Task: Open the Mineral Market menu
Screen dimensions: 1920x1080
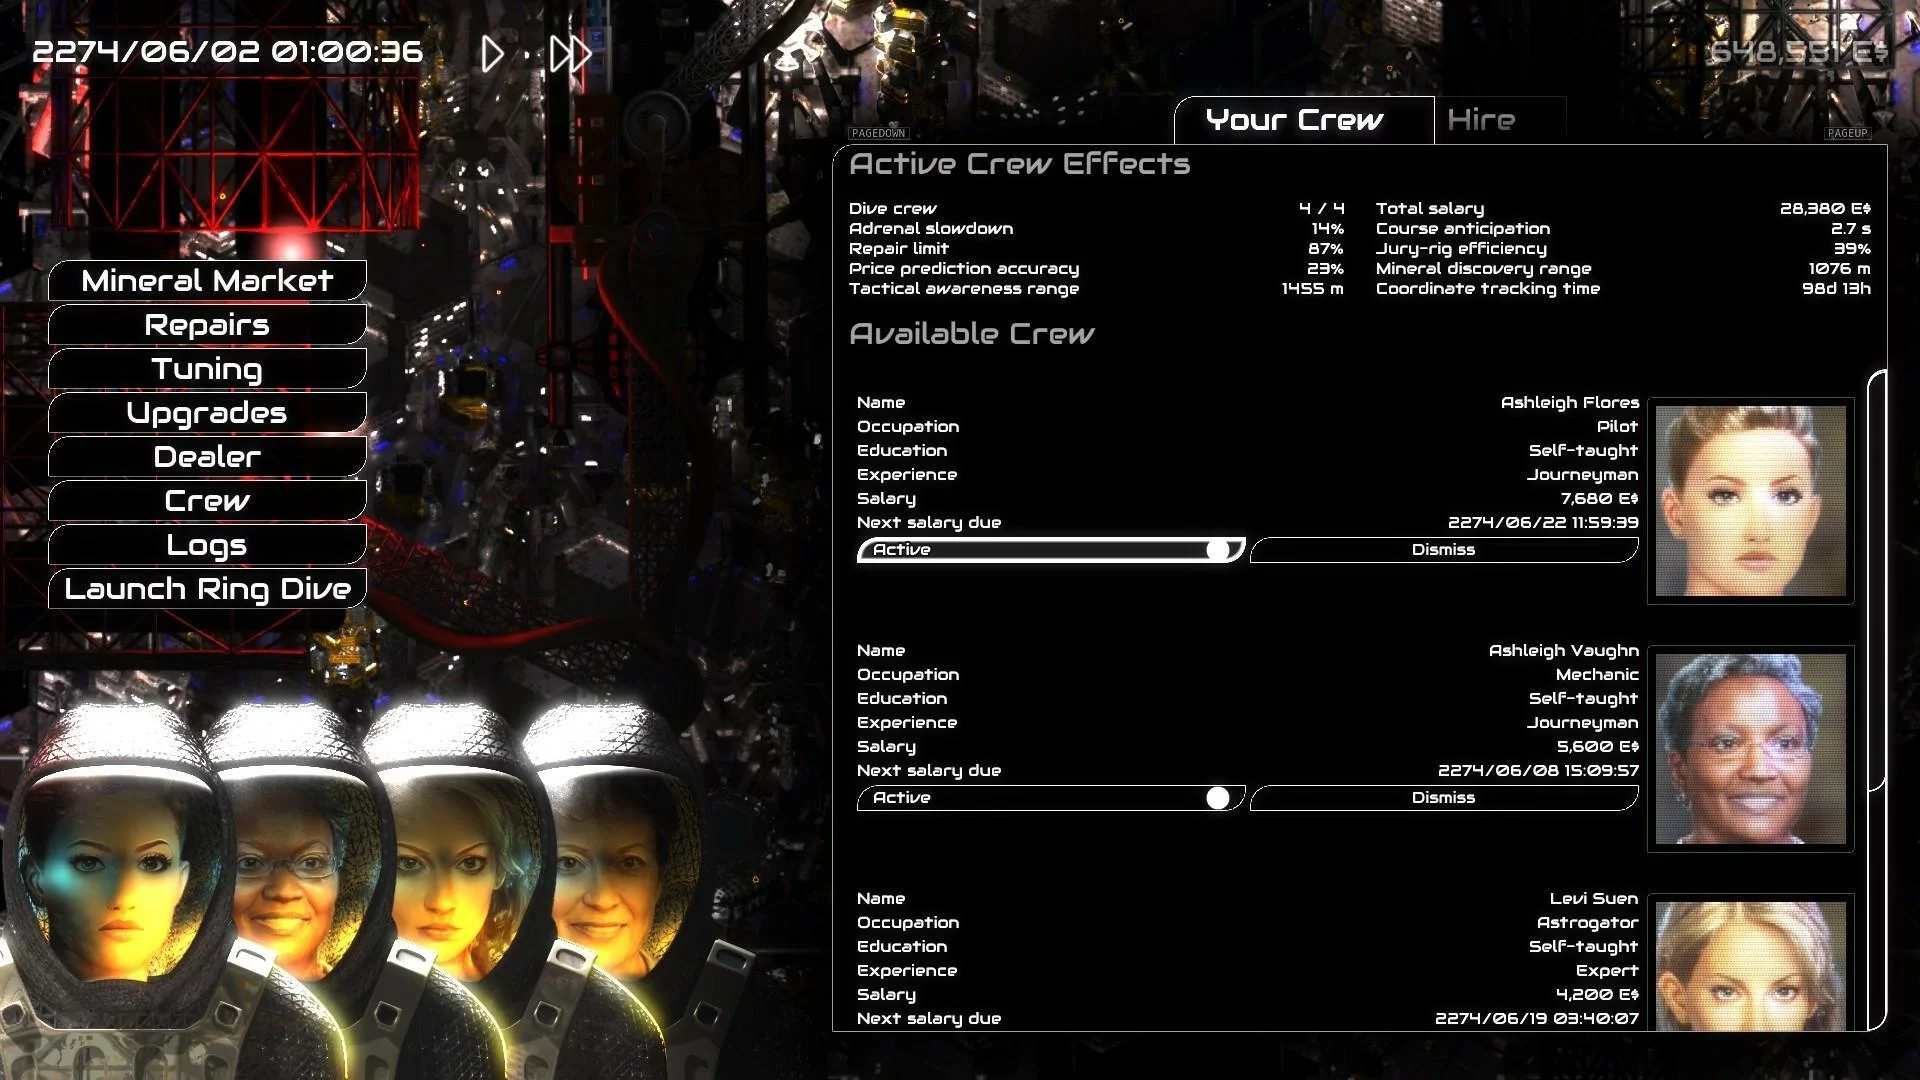Action: [207, 281]
